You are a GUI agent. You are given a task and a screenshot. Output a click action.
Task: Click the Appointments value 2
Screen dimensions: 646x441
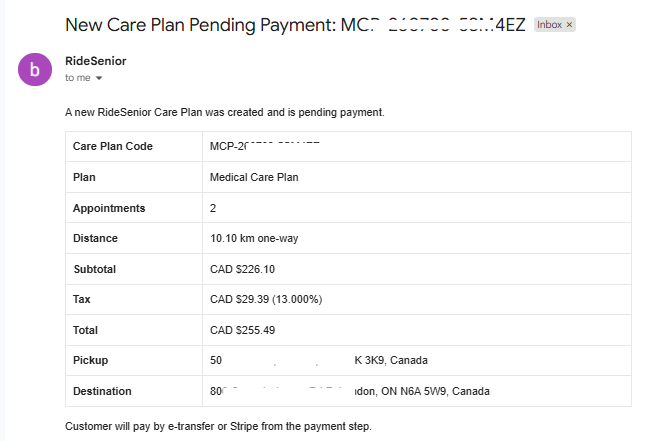pos(213,208)
